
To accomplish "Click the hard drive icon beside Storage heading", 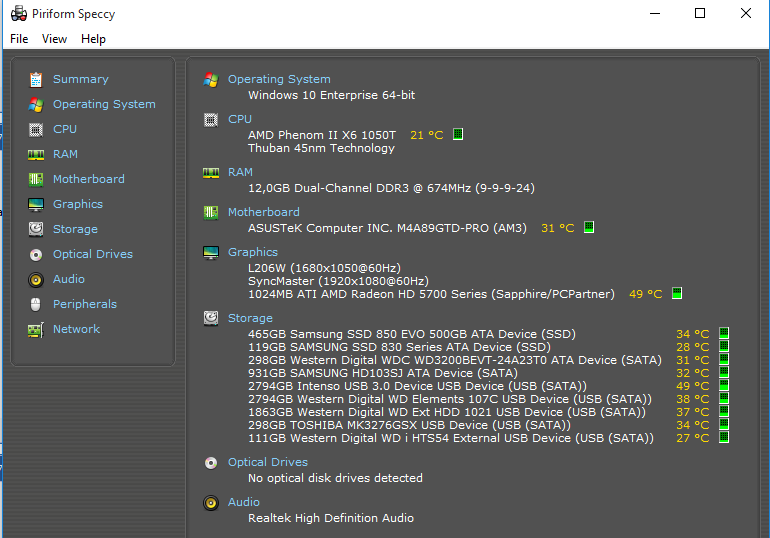I will [211, 319].
